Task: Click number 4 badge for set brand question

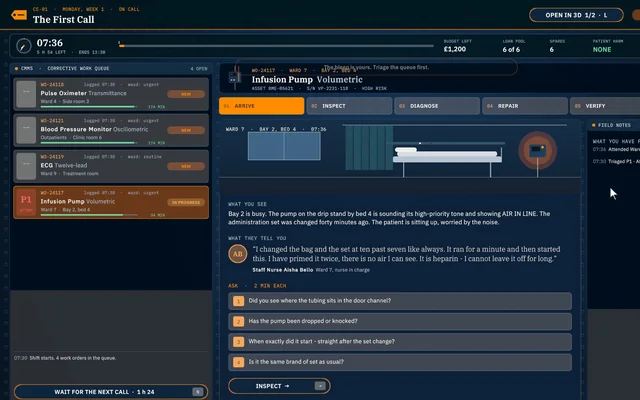Action: (238, 362)
